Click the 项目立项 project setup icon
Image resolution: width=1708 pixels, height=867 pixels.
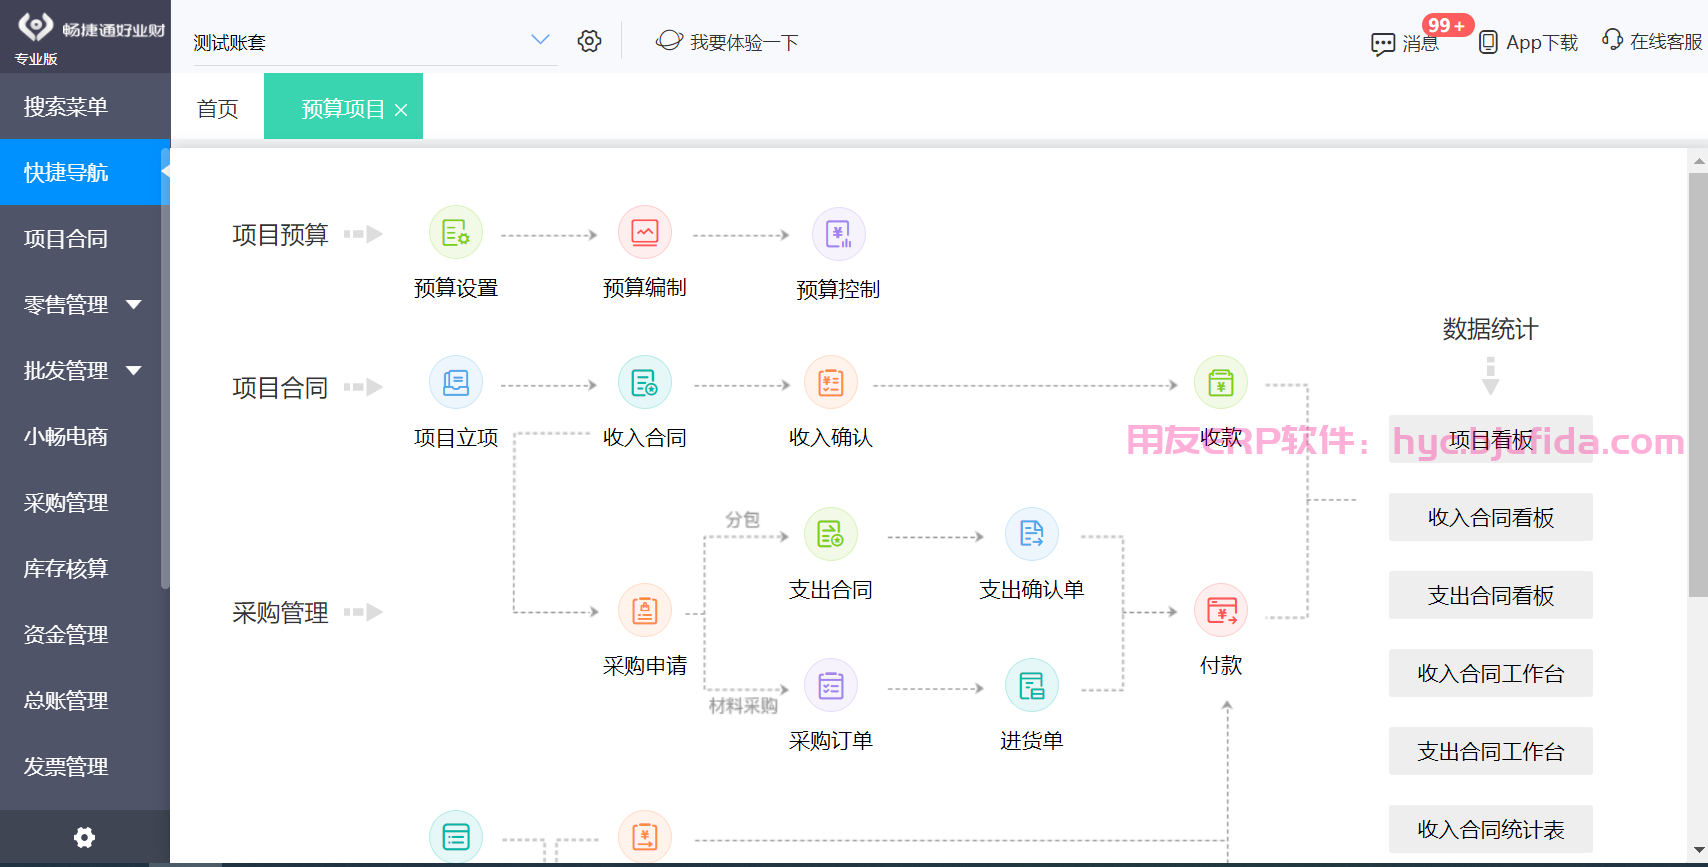456,383
